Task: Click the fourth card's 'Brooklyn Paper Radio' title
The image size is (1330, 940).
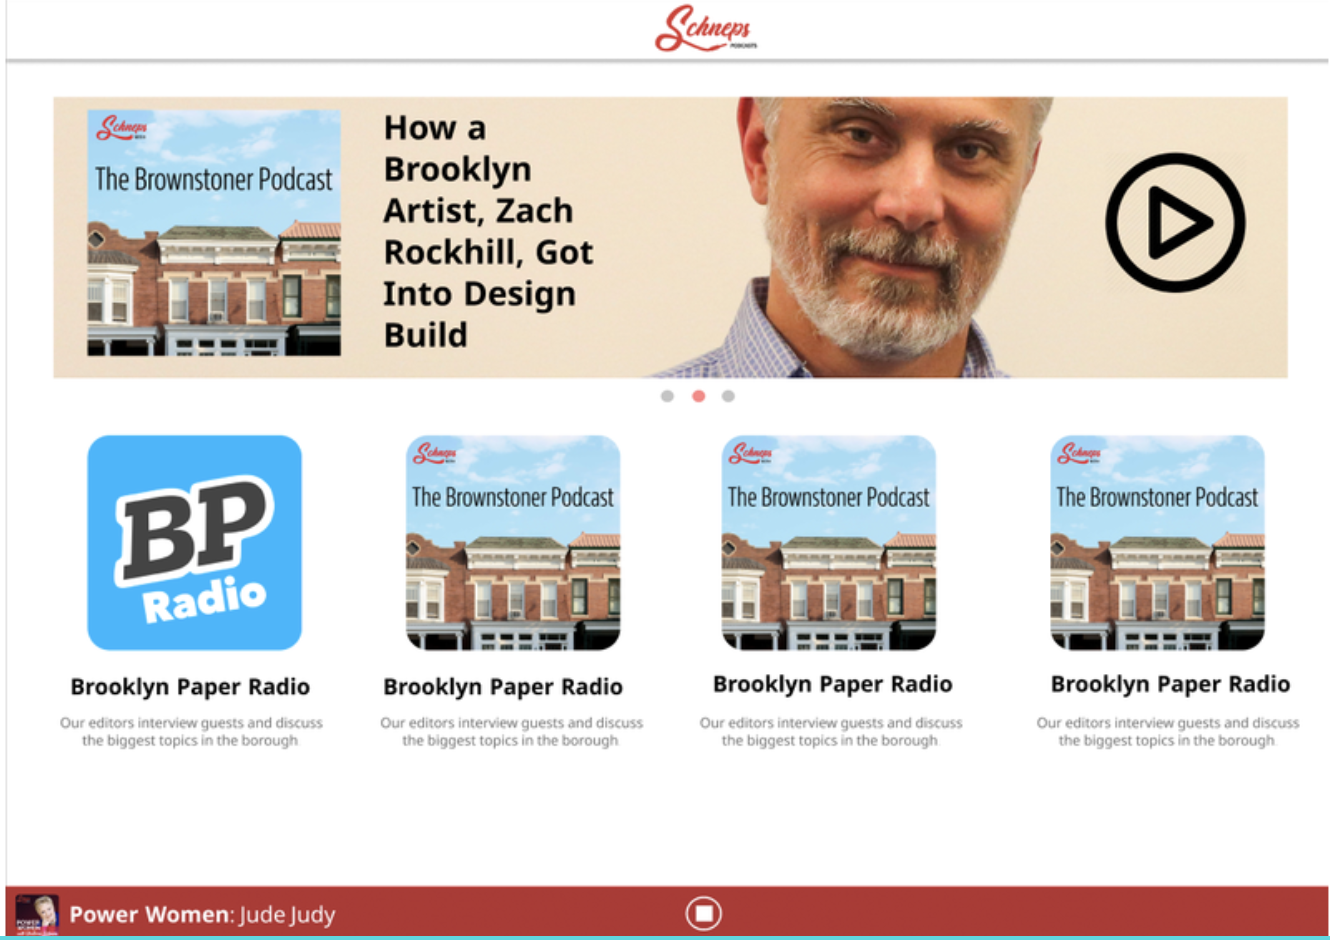Action: [x=1170, y=684]
